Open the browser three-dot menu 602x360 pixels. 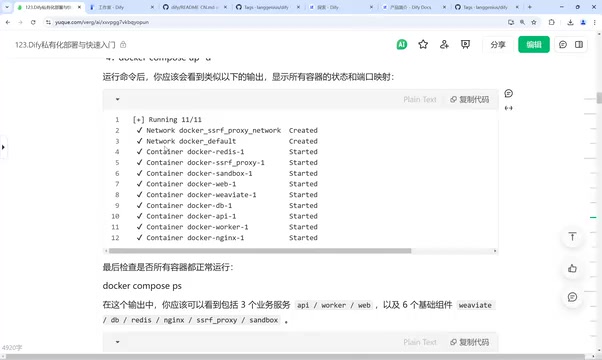(595, 22)
